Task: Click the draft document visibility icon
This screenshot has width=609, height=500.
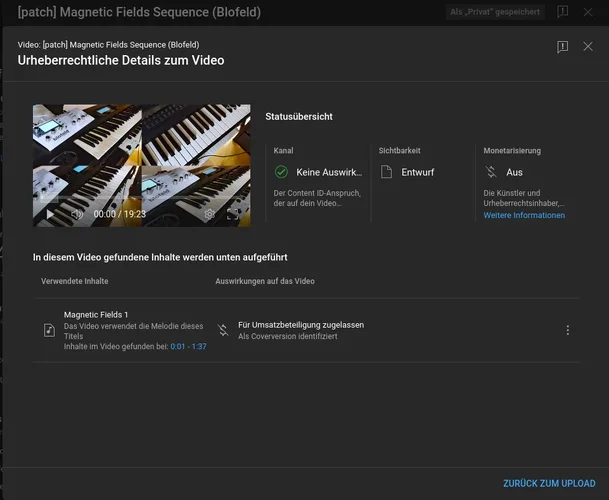Action: 386,172
